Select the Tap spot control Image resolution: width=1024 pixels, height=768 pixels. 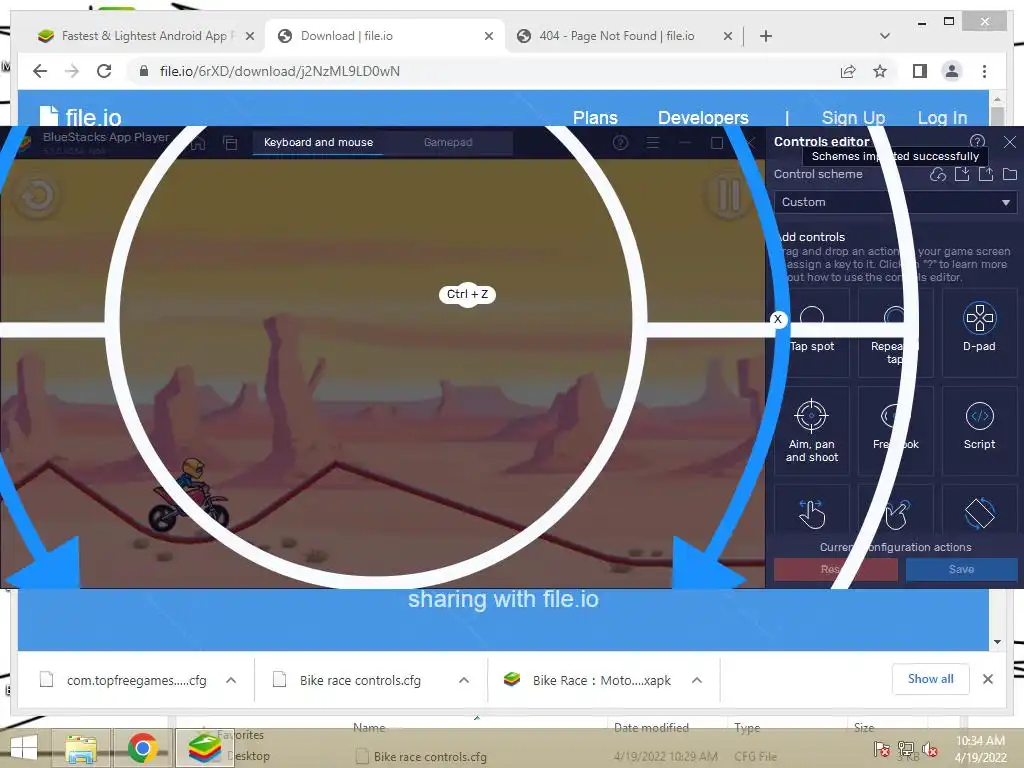(811, 332)
